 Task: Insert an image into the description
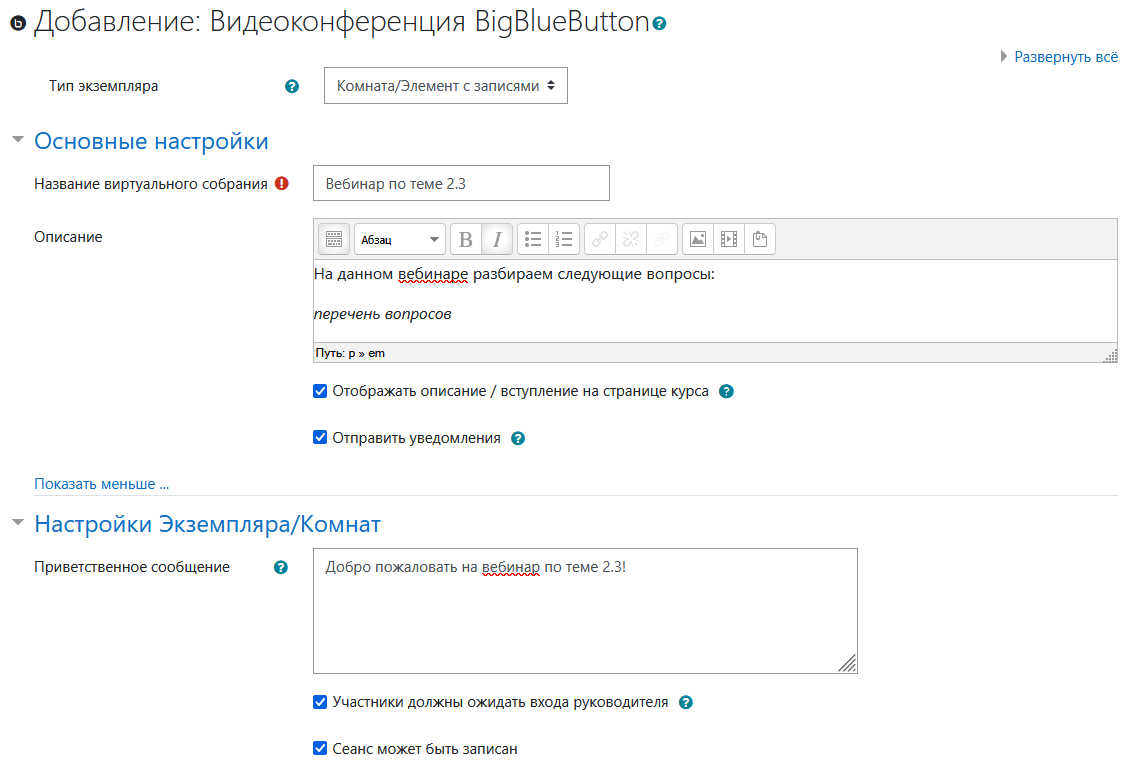pos(697,239)
